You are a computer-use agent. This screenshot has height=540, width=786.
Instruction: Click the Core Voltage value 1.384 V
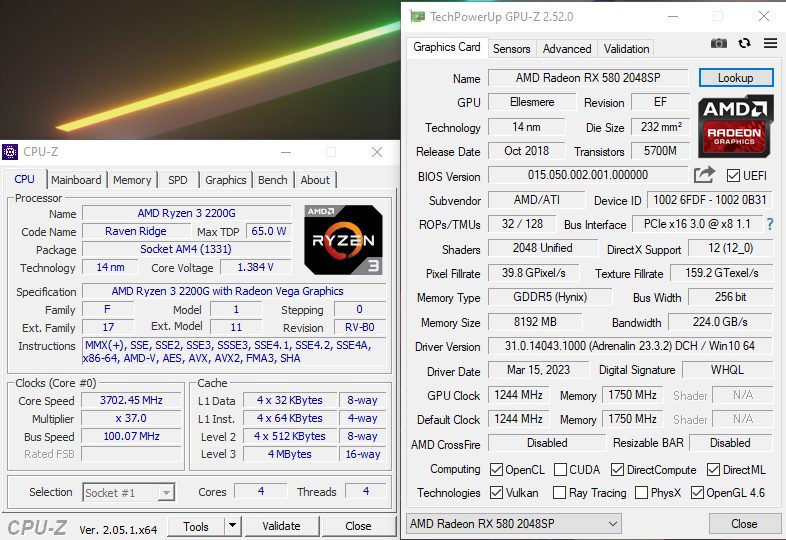point(255,267)
